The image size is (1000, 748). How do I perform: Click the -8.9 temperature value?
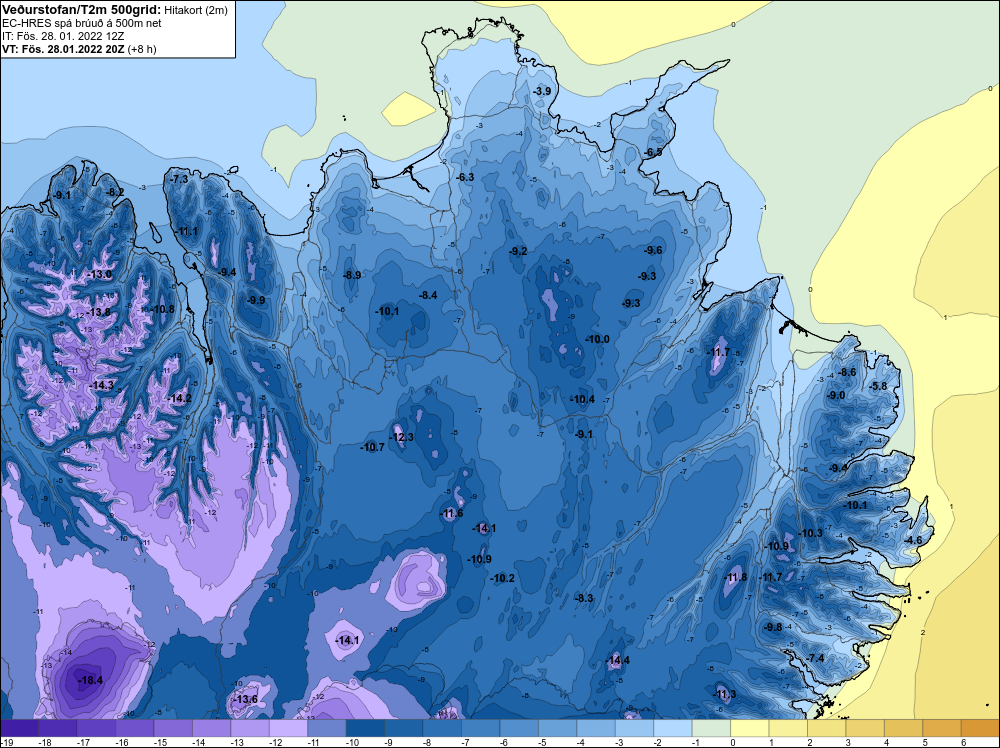click(x=352, y=275)
